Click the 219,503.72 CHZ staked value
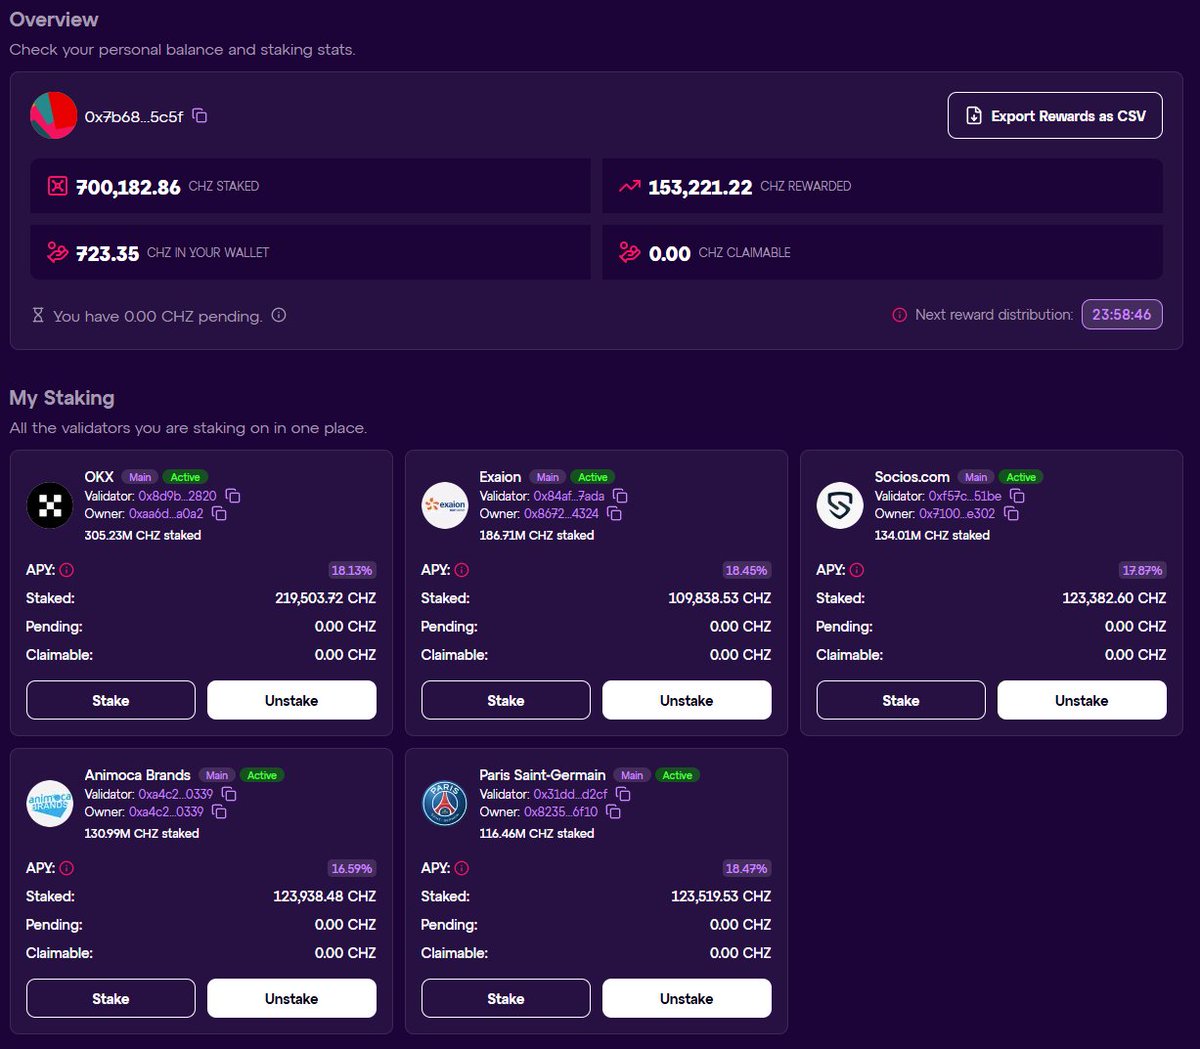The image size is (1200, 1049). tap(326, 598)
